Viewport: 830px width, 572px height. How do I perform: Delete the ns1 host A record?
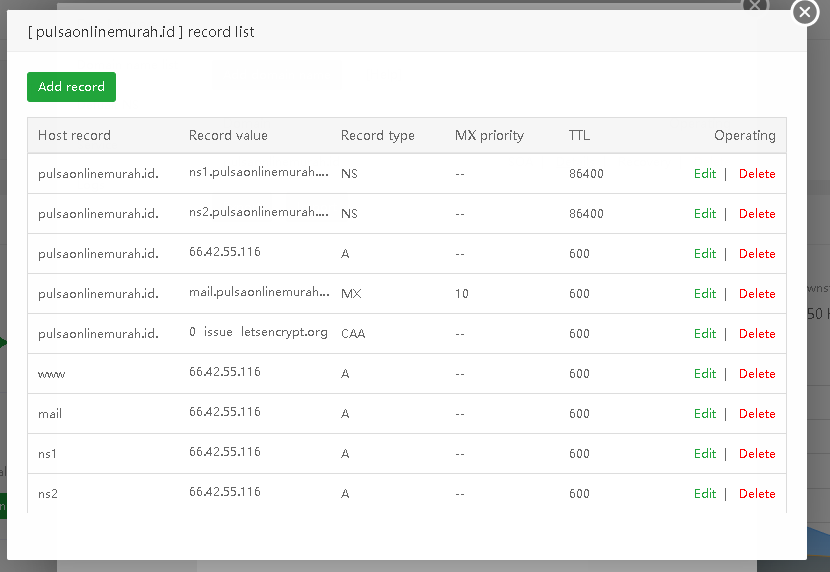tap(757, 454)
